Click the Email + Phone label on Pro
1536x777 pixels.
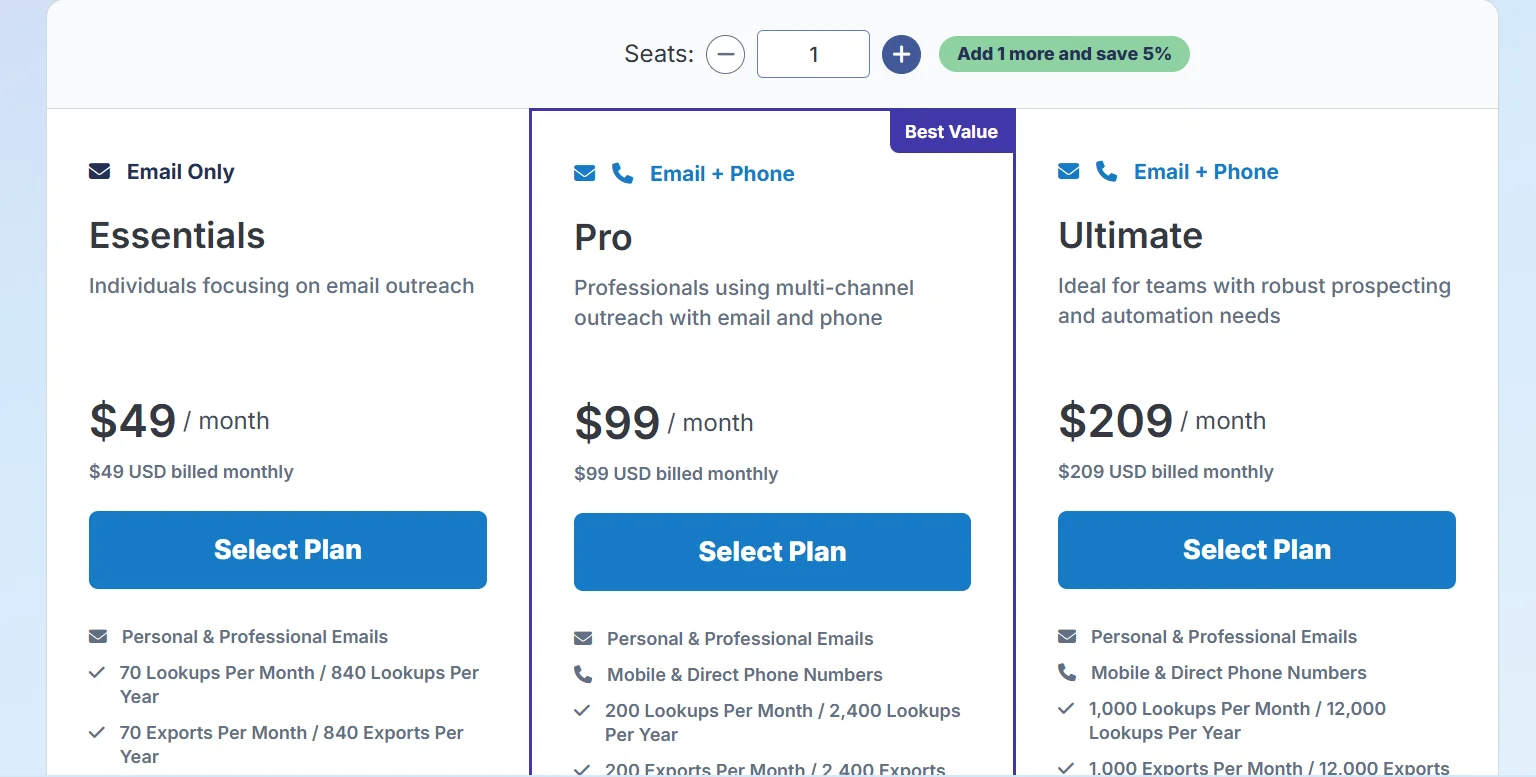click(x=722, y=174)
